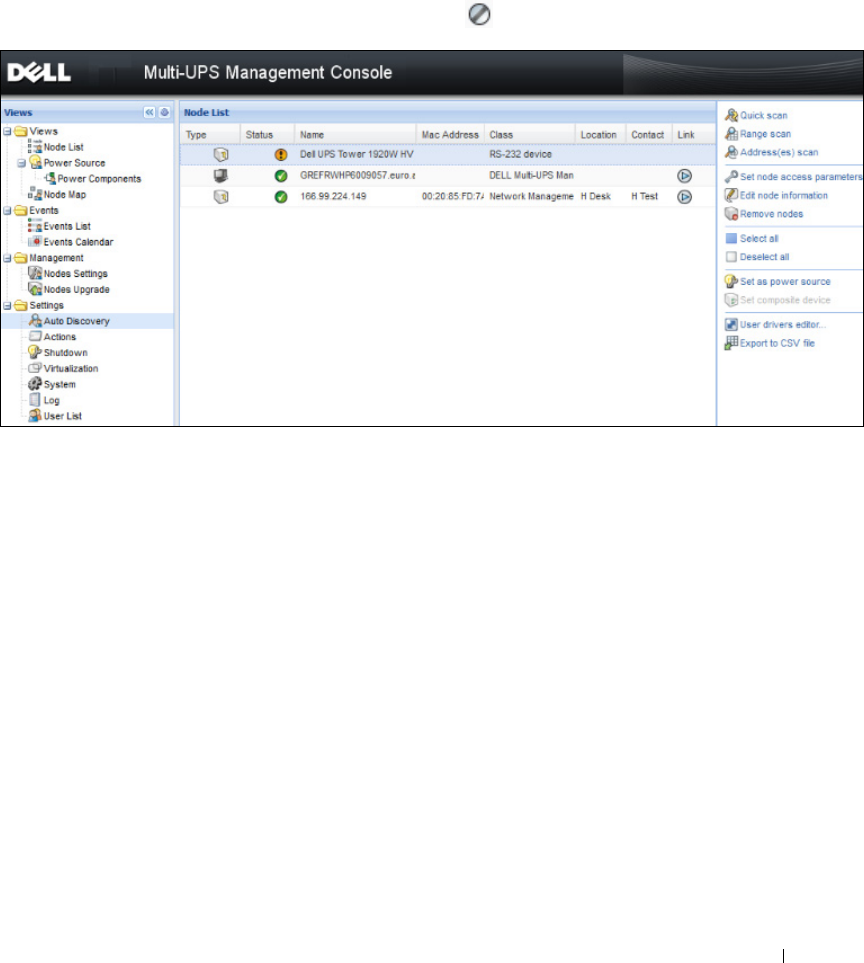Sort by the Type column header
Viewport: 864px width, 963px height.
209,135
